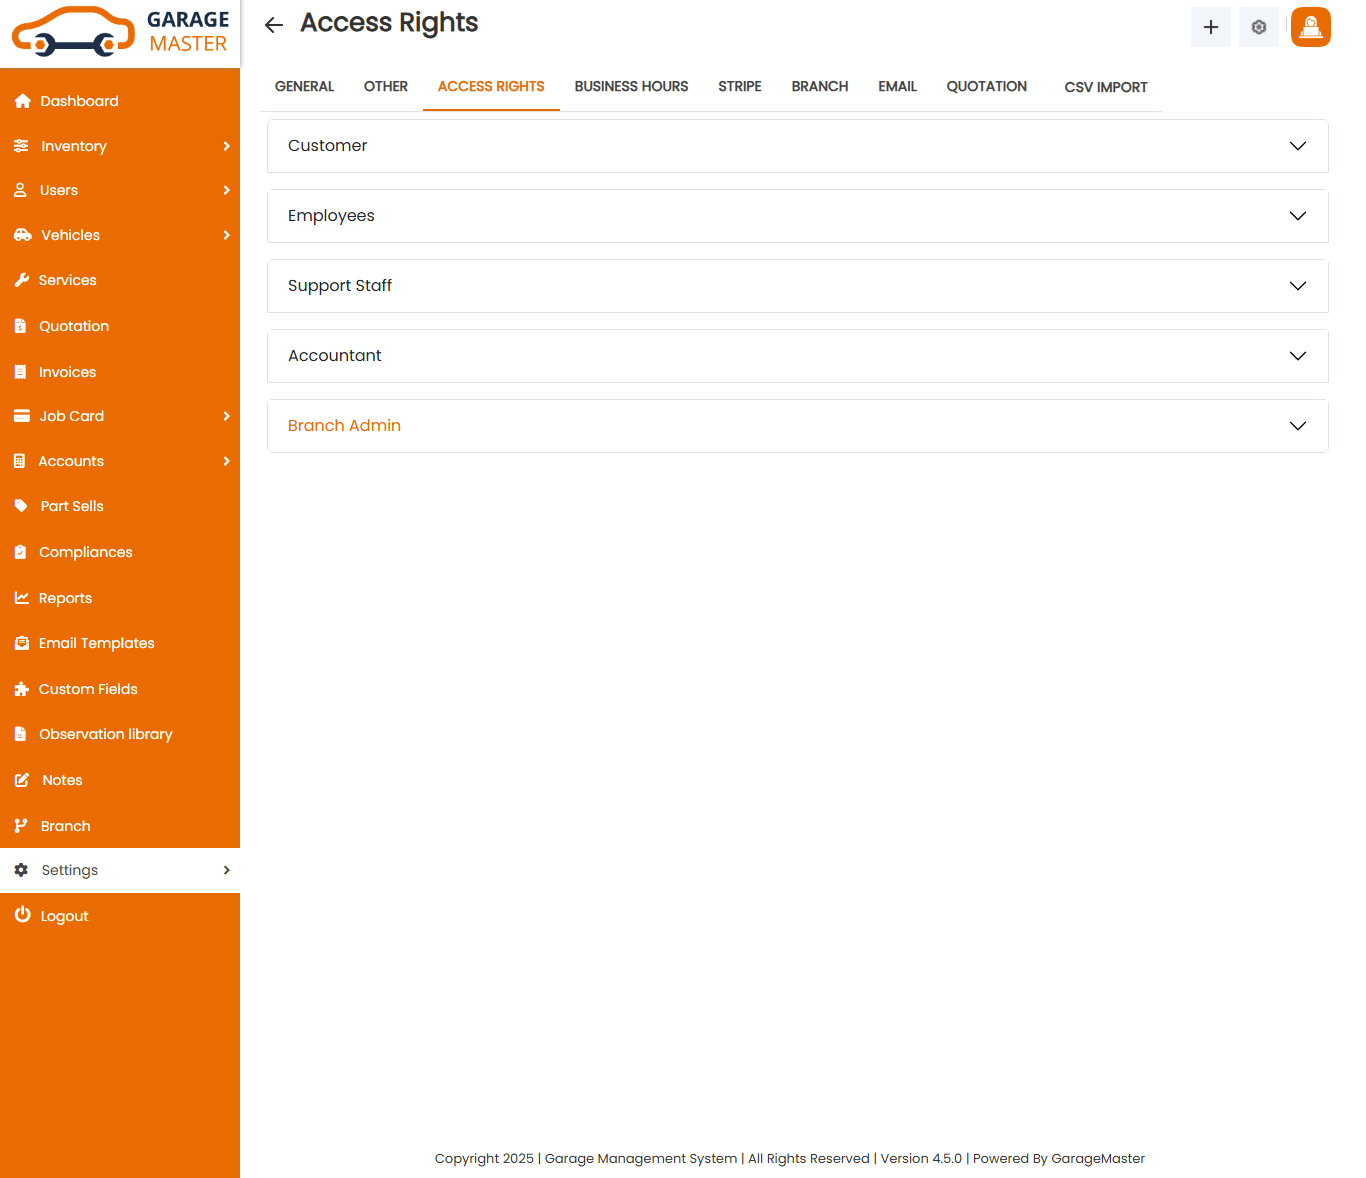Open the Notes editor icon
Viewport: 1366px width, 1178px height.
pyautogui.click(x=22, y=780)
